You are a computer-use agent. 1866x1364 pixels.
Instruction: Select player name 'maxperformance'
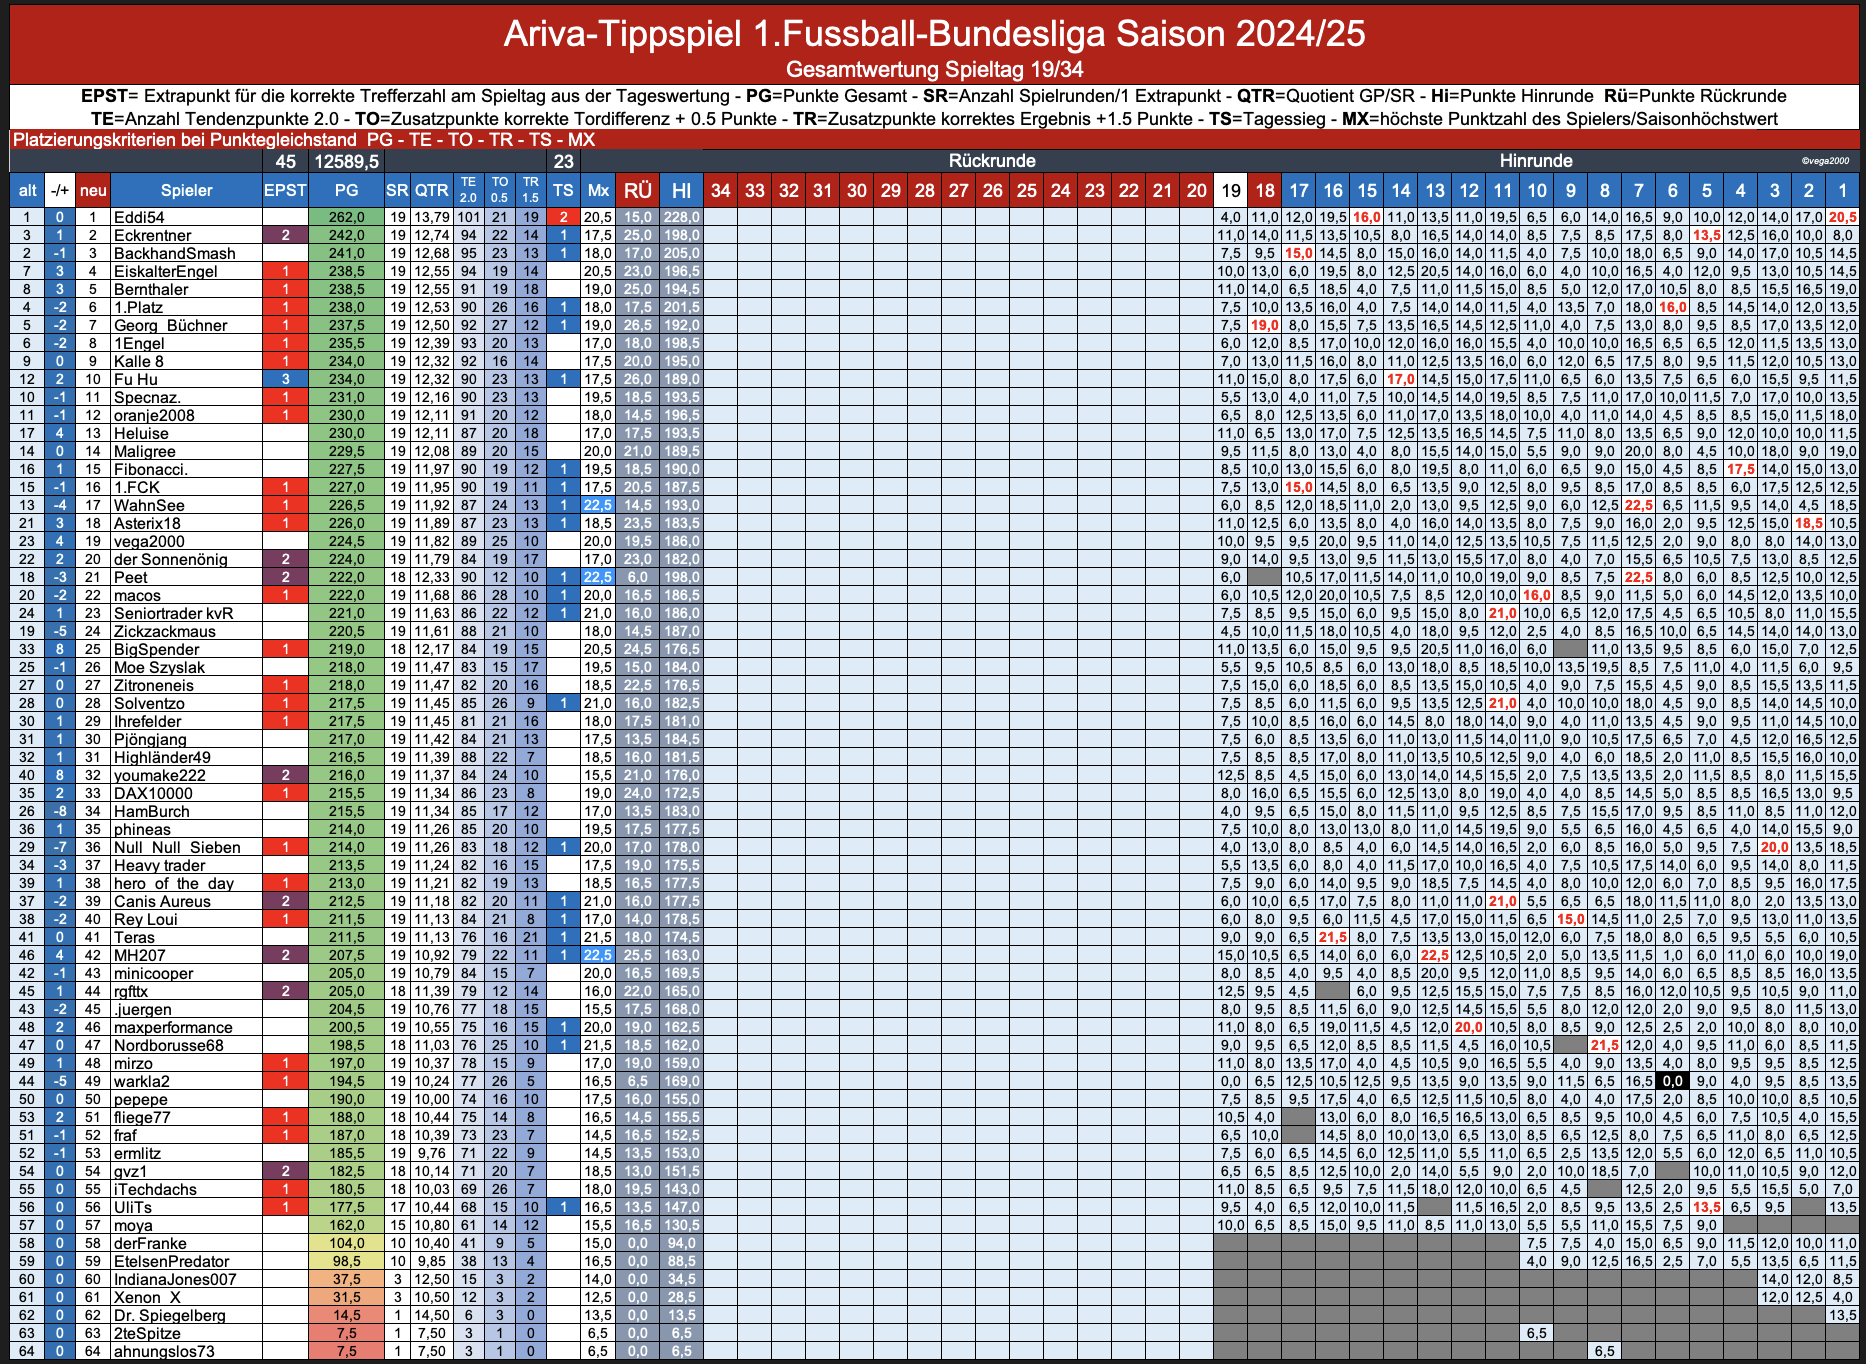pyautogui.click(x=173, y=1027)
